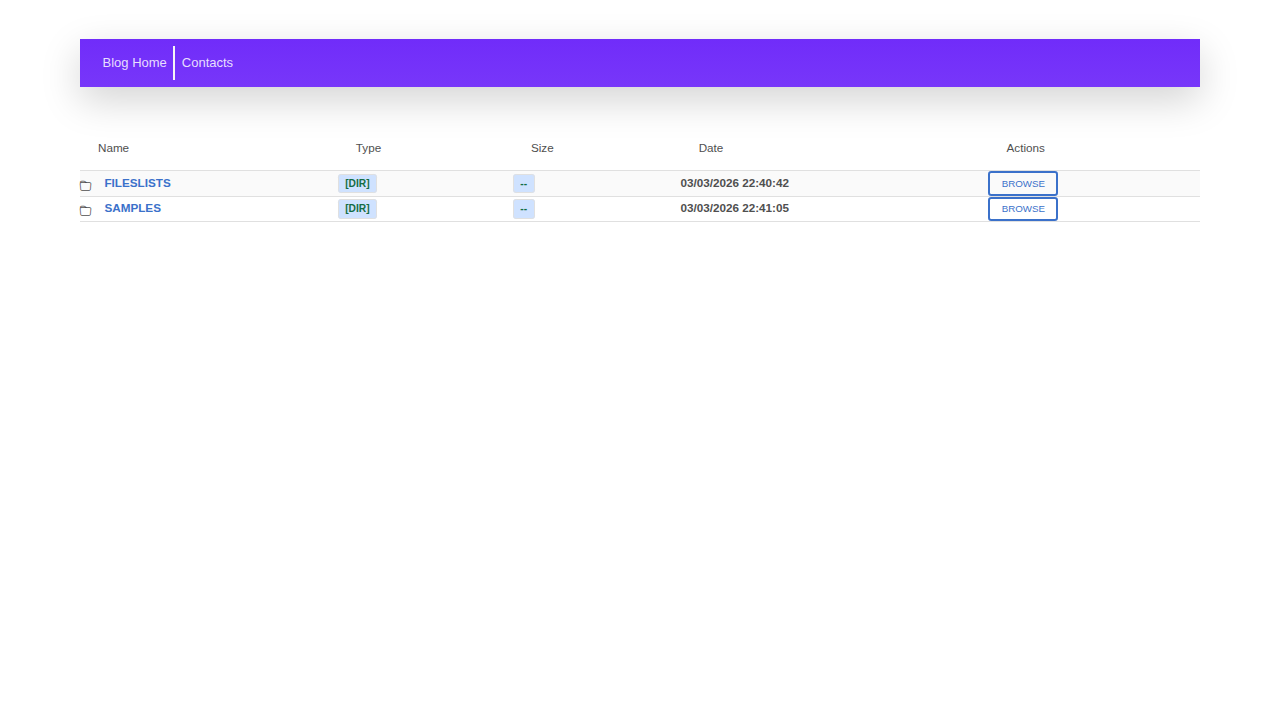The image size is (1280, 720).
Task: Click the size badge in FILESLISTS row
Action: click(x=523, y=184)
